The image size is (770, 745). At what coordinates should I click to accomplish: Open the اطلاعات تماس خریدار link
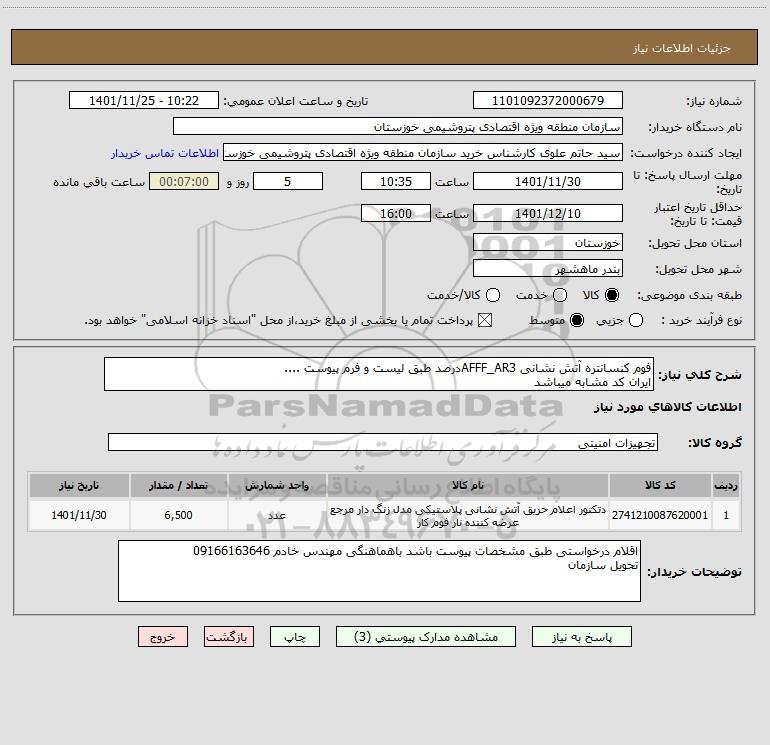[x=165, y=153]
